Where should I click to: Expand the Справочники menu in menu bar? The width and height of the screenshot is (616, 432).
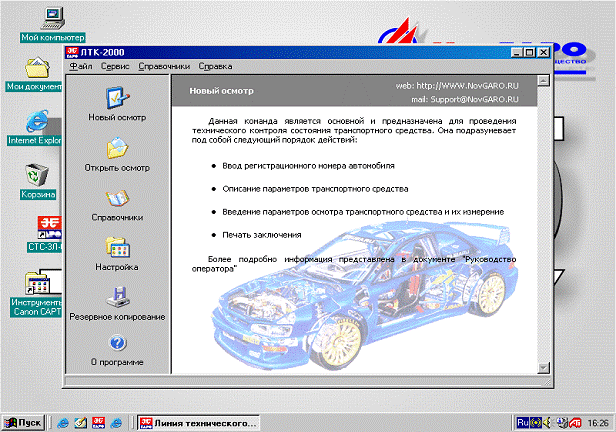pyautogui.click(x=164, y=66)
